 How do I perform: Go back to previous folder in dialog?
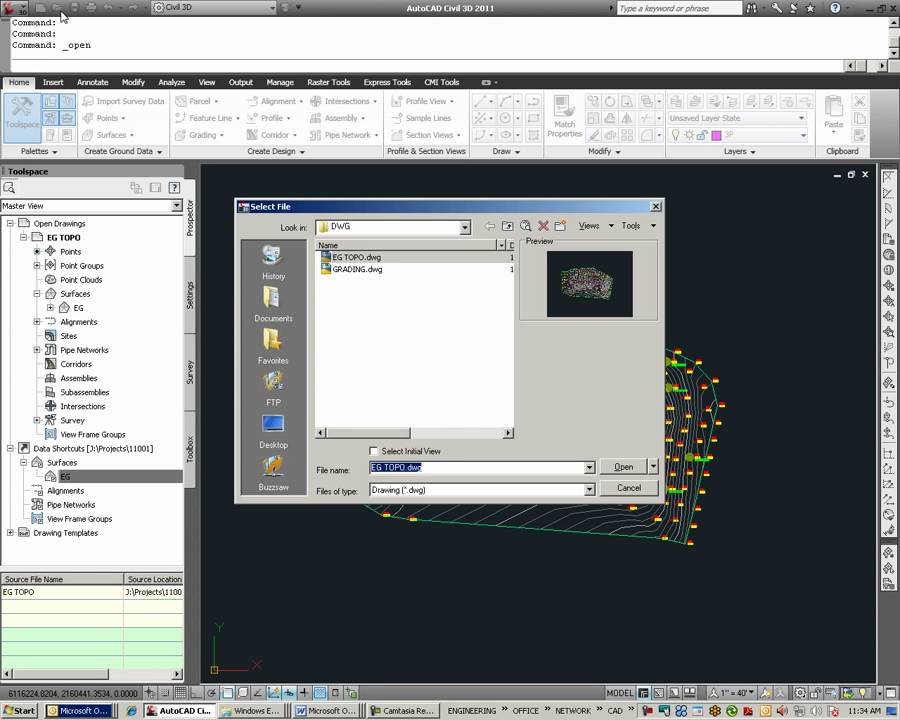(489, 226)
